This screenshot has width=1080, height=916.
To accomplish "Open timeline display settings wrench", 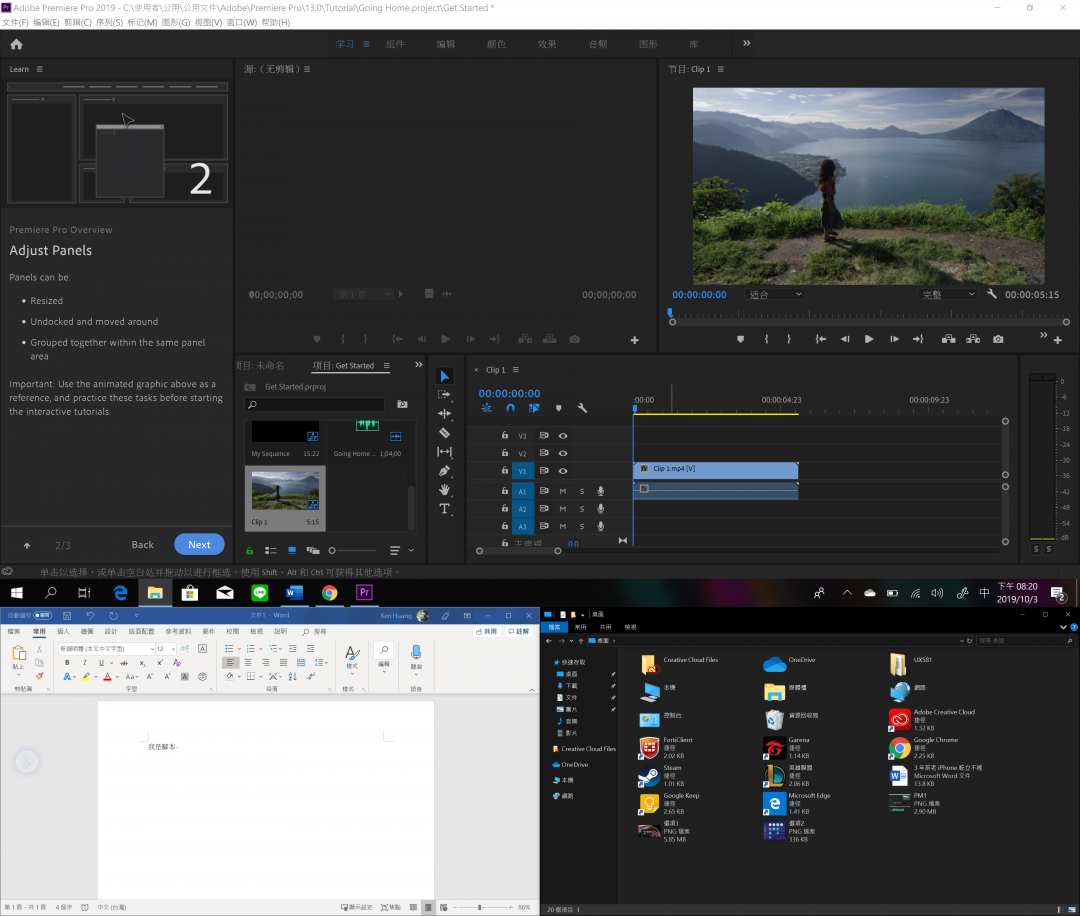I will click(582, 408).
